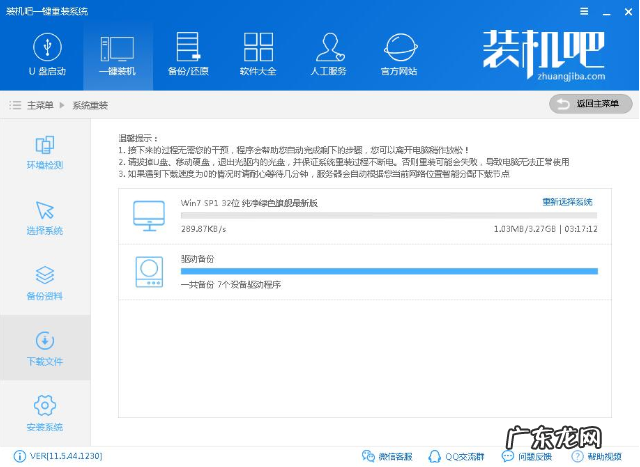Screen dimensions: 640x467
Task: Click the VER[11.5.44.1230] version text
Action: click(66, 456)
